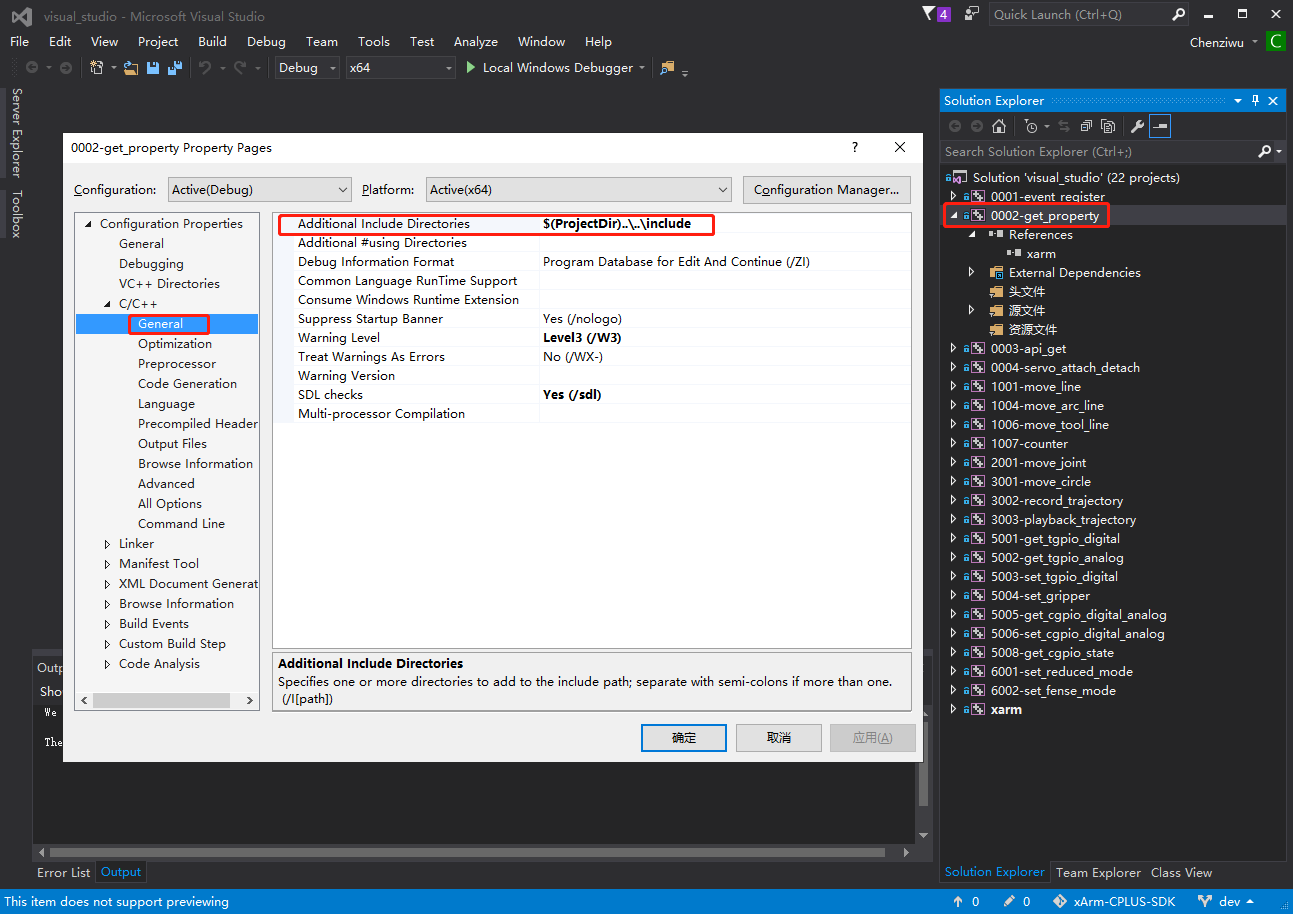Click the Save All toolbar icon
This screenshot has height=914, width=1293.
click(x=175, y=68)
